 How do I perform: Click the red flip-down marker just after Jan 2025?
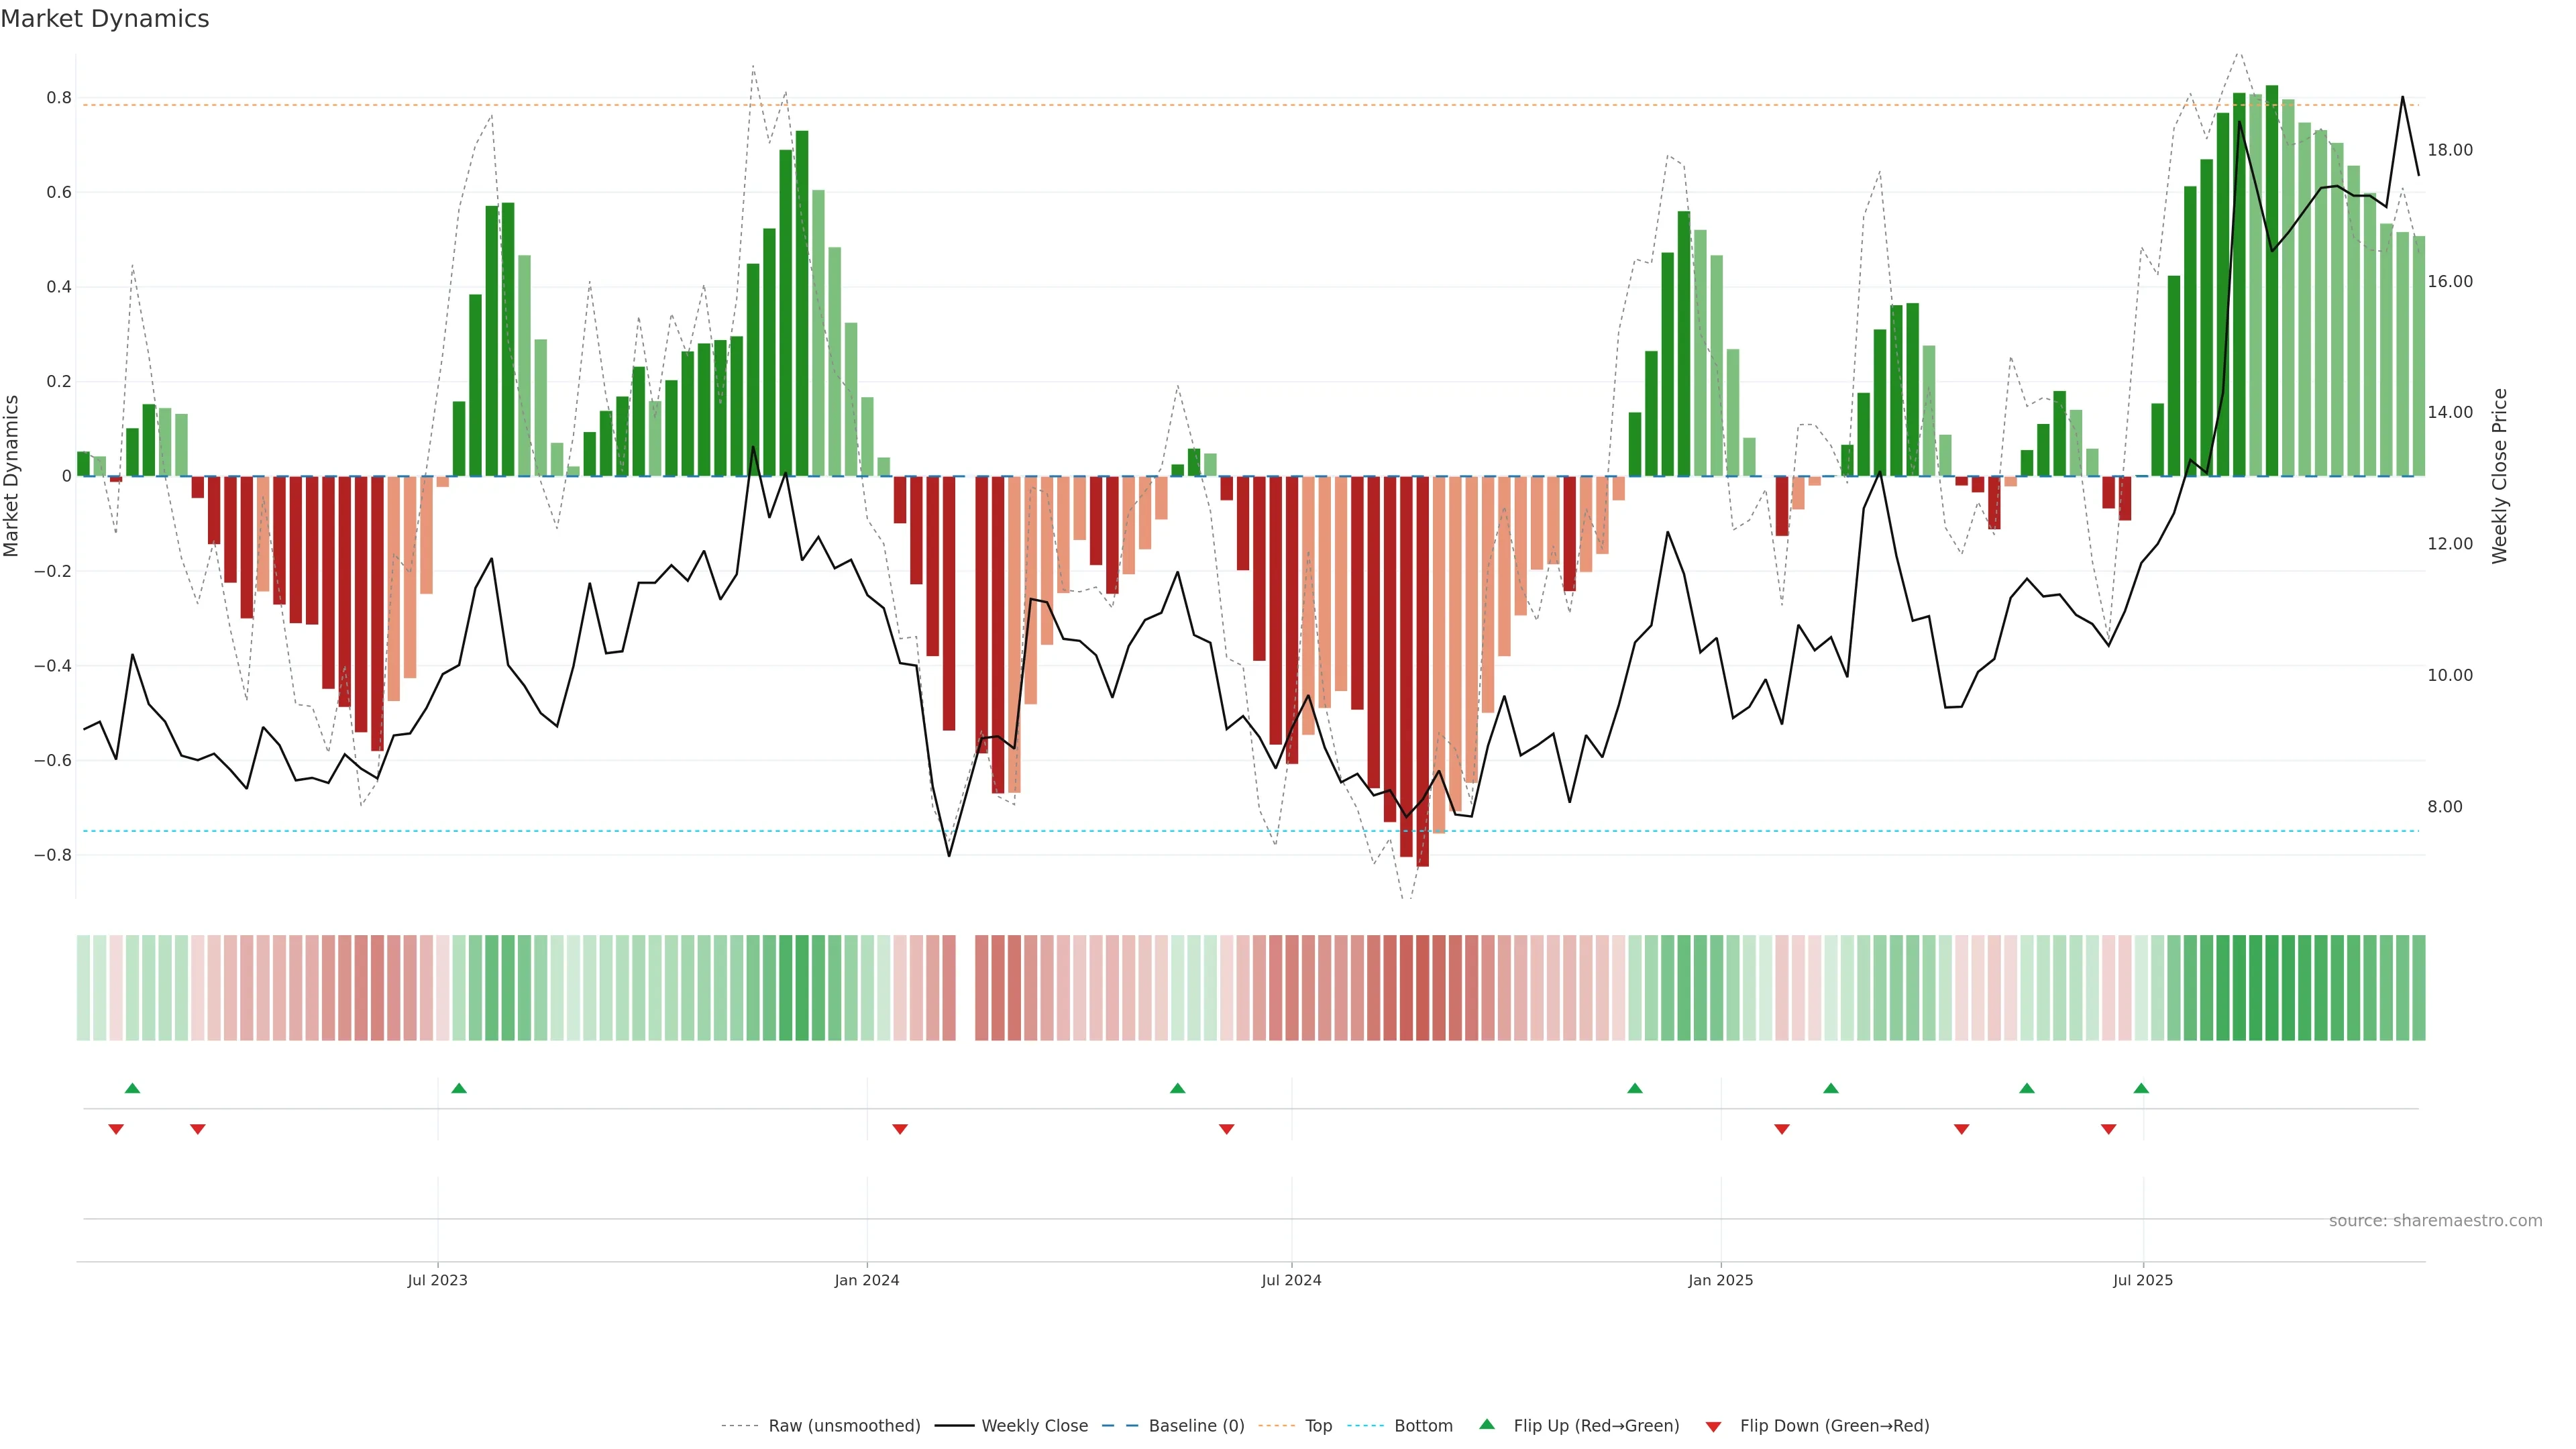point(1782,1129)
